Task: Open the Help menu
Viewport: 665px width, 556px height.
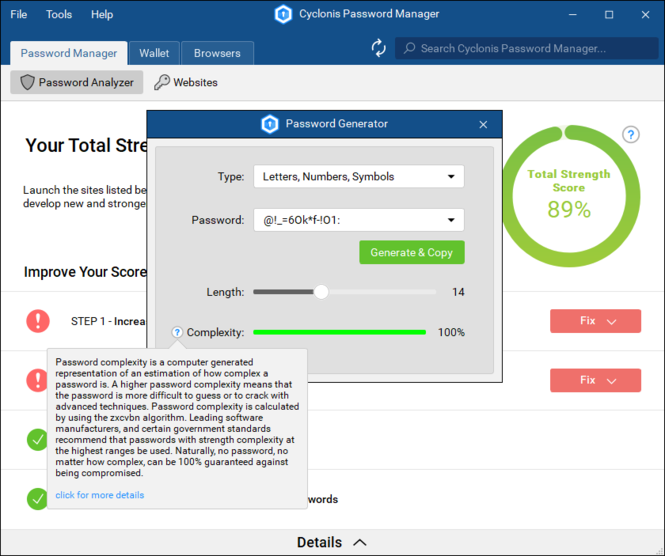Action: point(102,14)
